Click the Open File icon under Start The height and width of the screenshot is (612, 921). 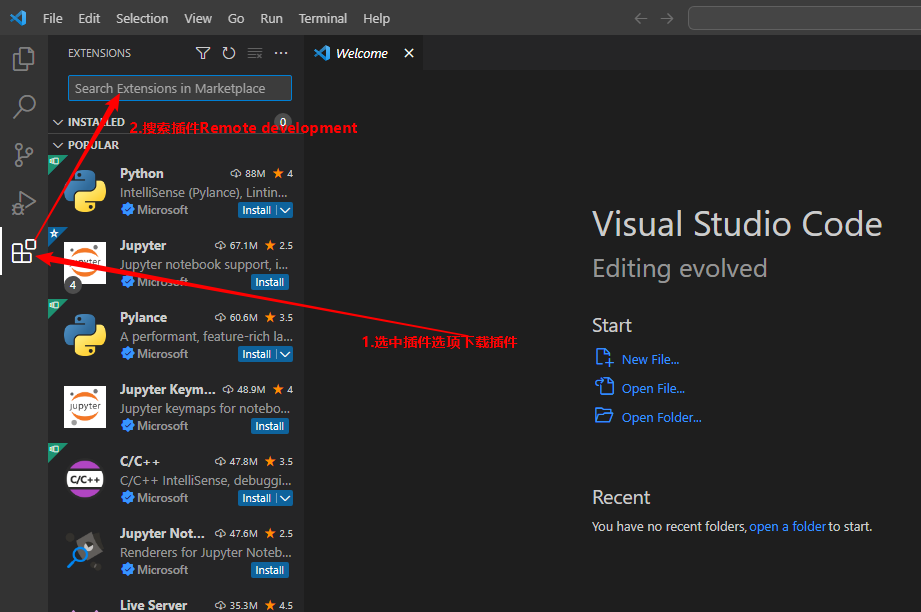(x=604, y=386)
